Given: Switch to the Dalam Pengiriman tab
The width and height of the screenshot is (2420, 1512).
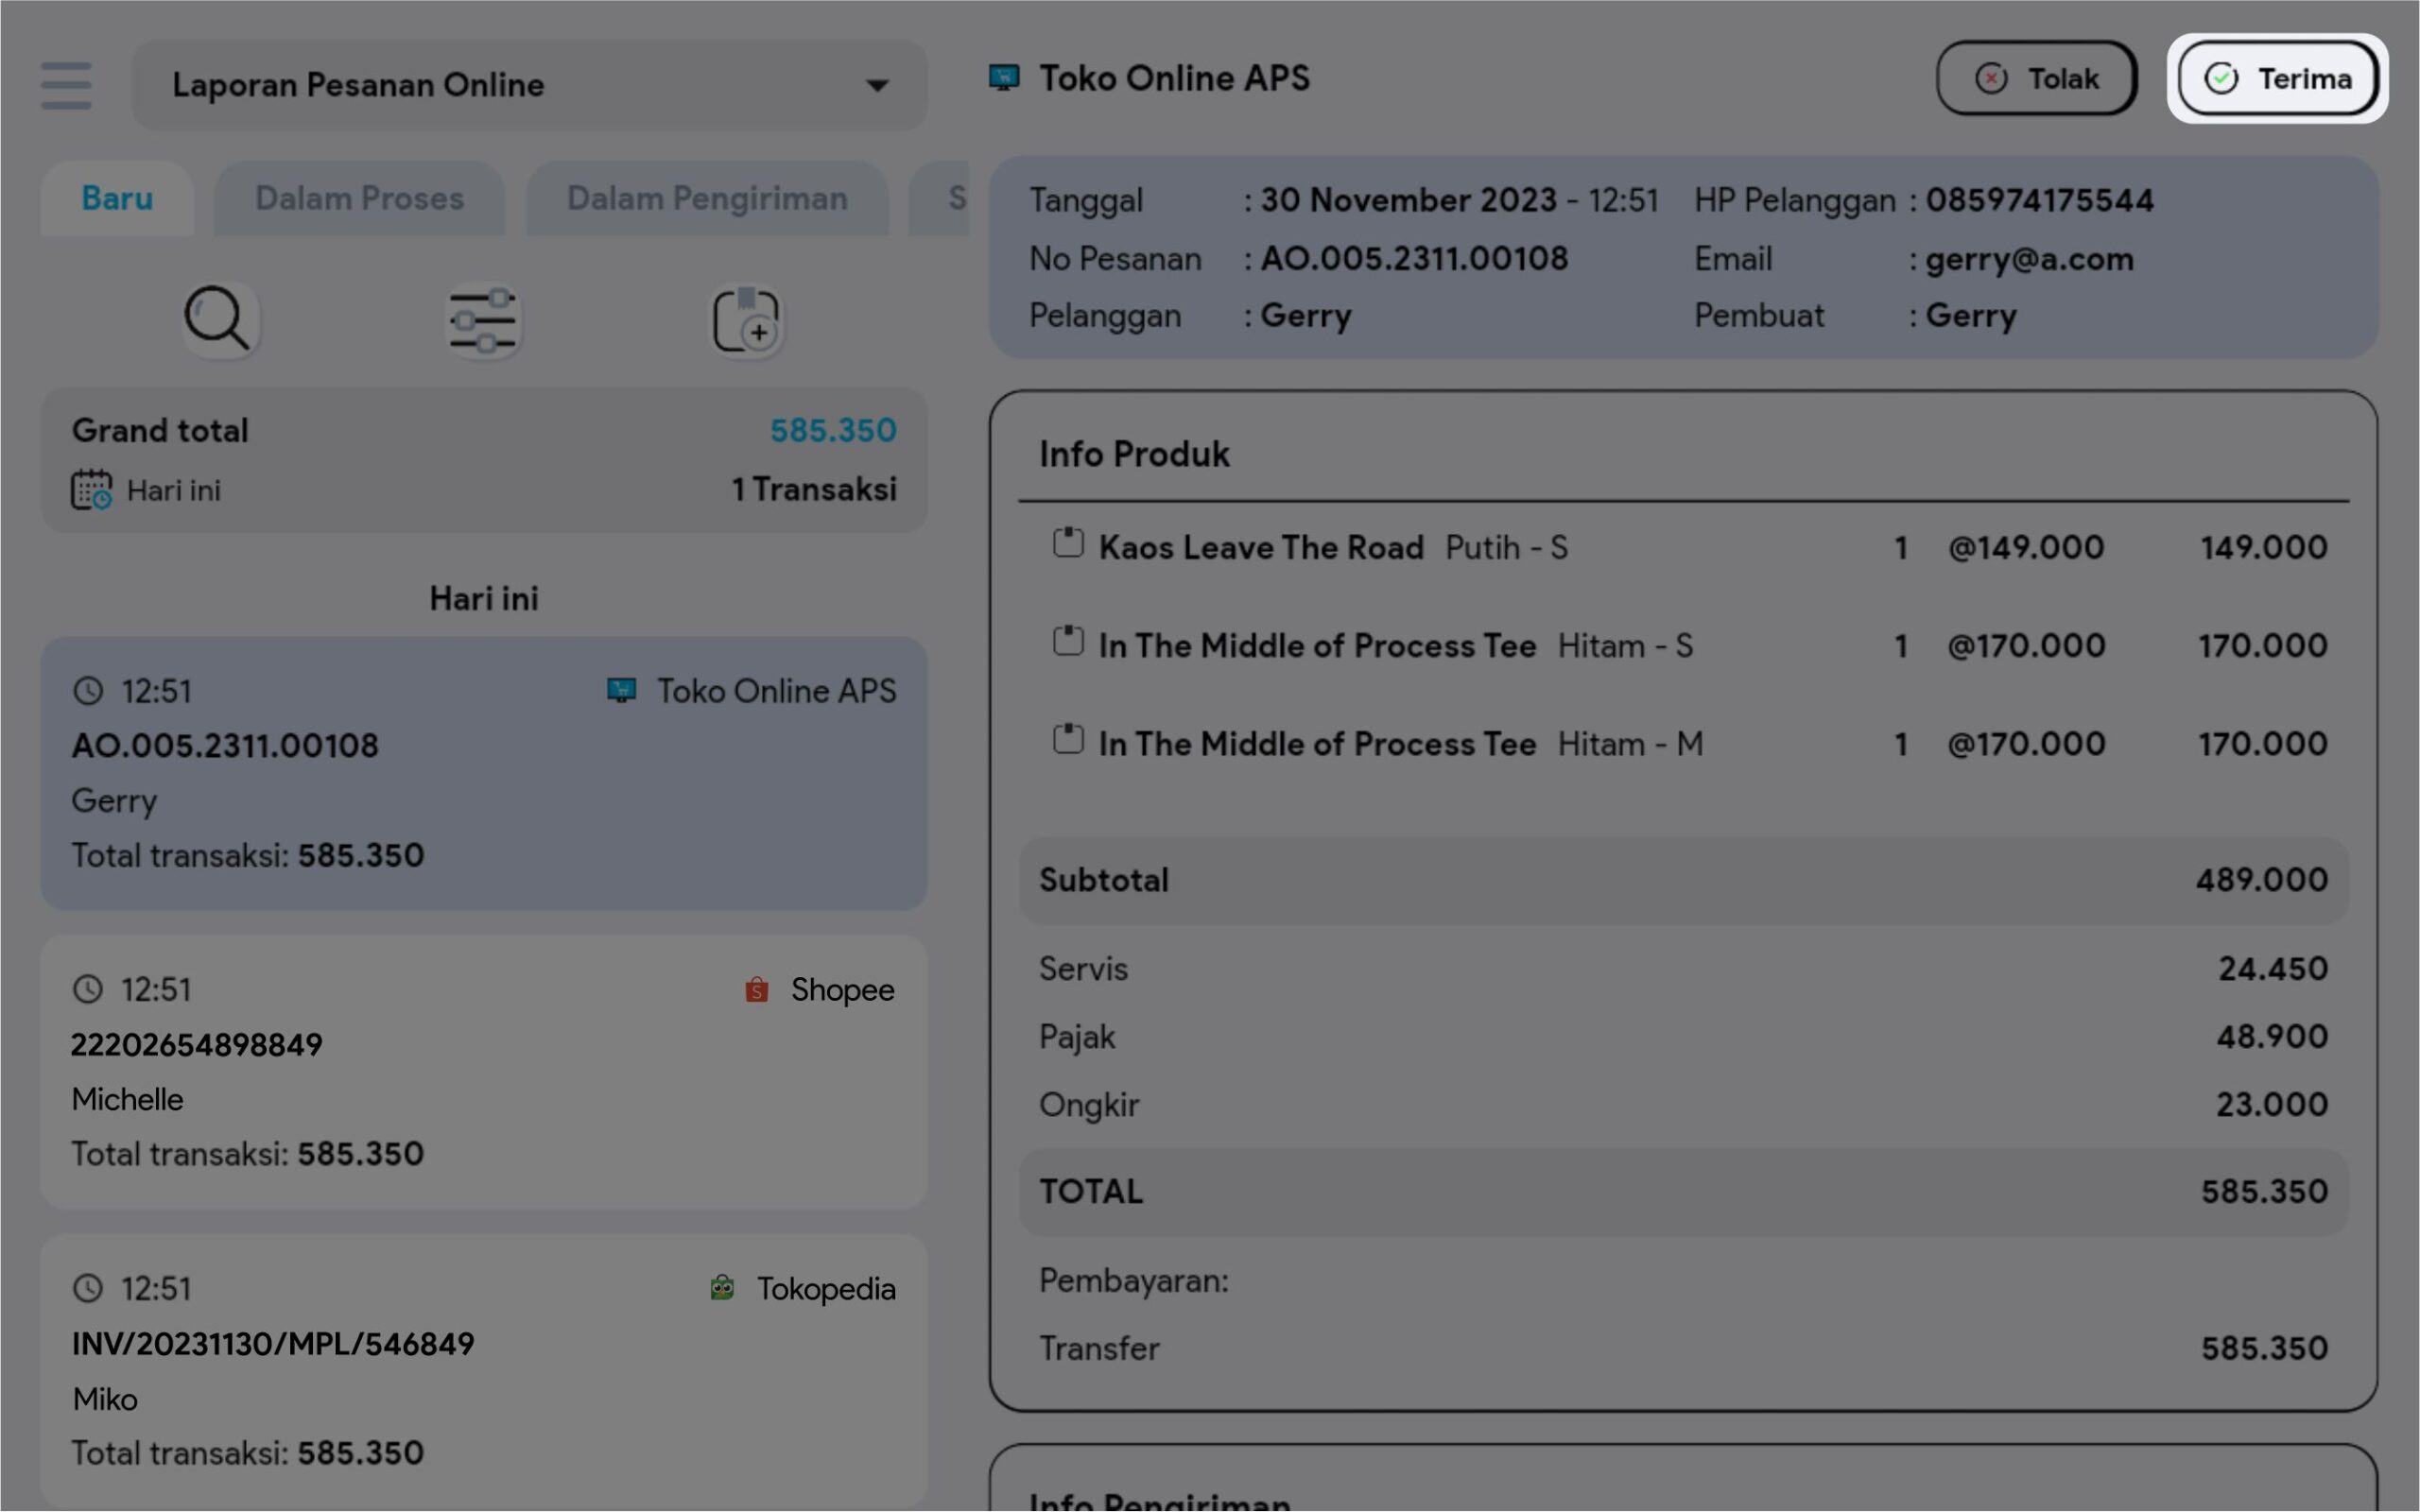Looking at the screenshot, I should tap(707, 199).
